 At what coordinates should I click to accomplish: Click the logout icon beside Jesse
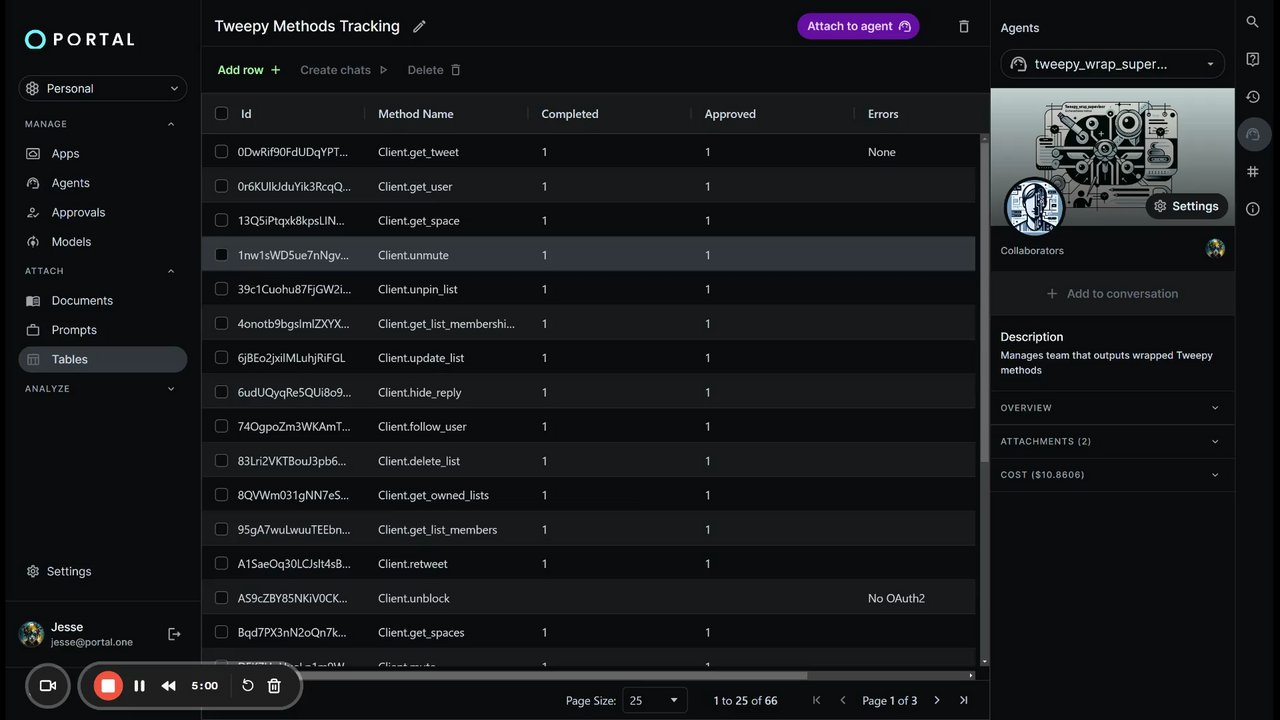(174, 634)
